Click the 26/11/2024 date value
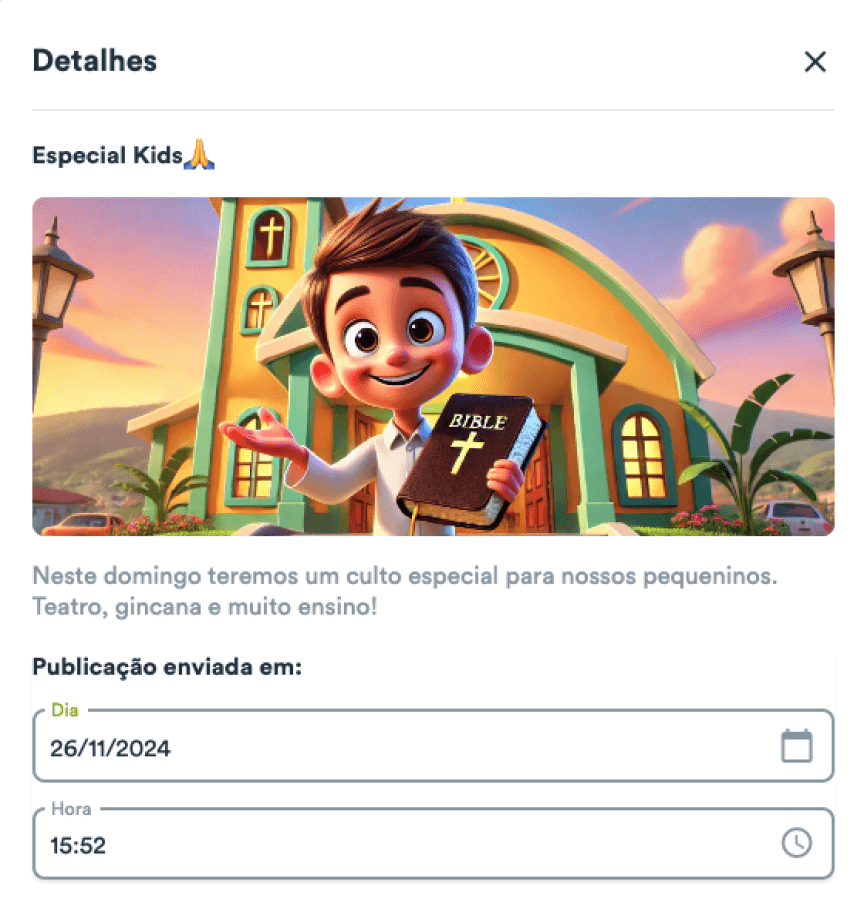 tap(110, 748)
